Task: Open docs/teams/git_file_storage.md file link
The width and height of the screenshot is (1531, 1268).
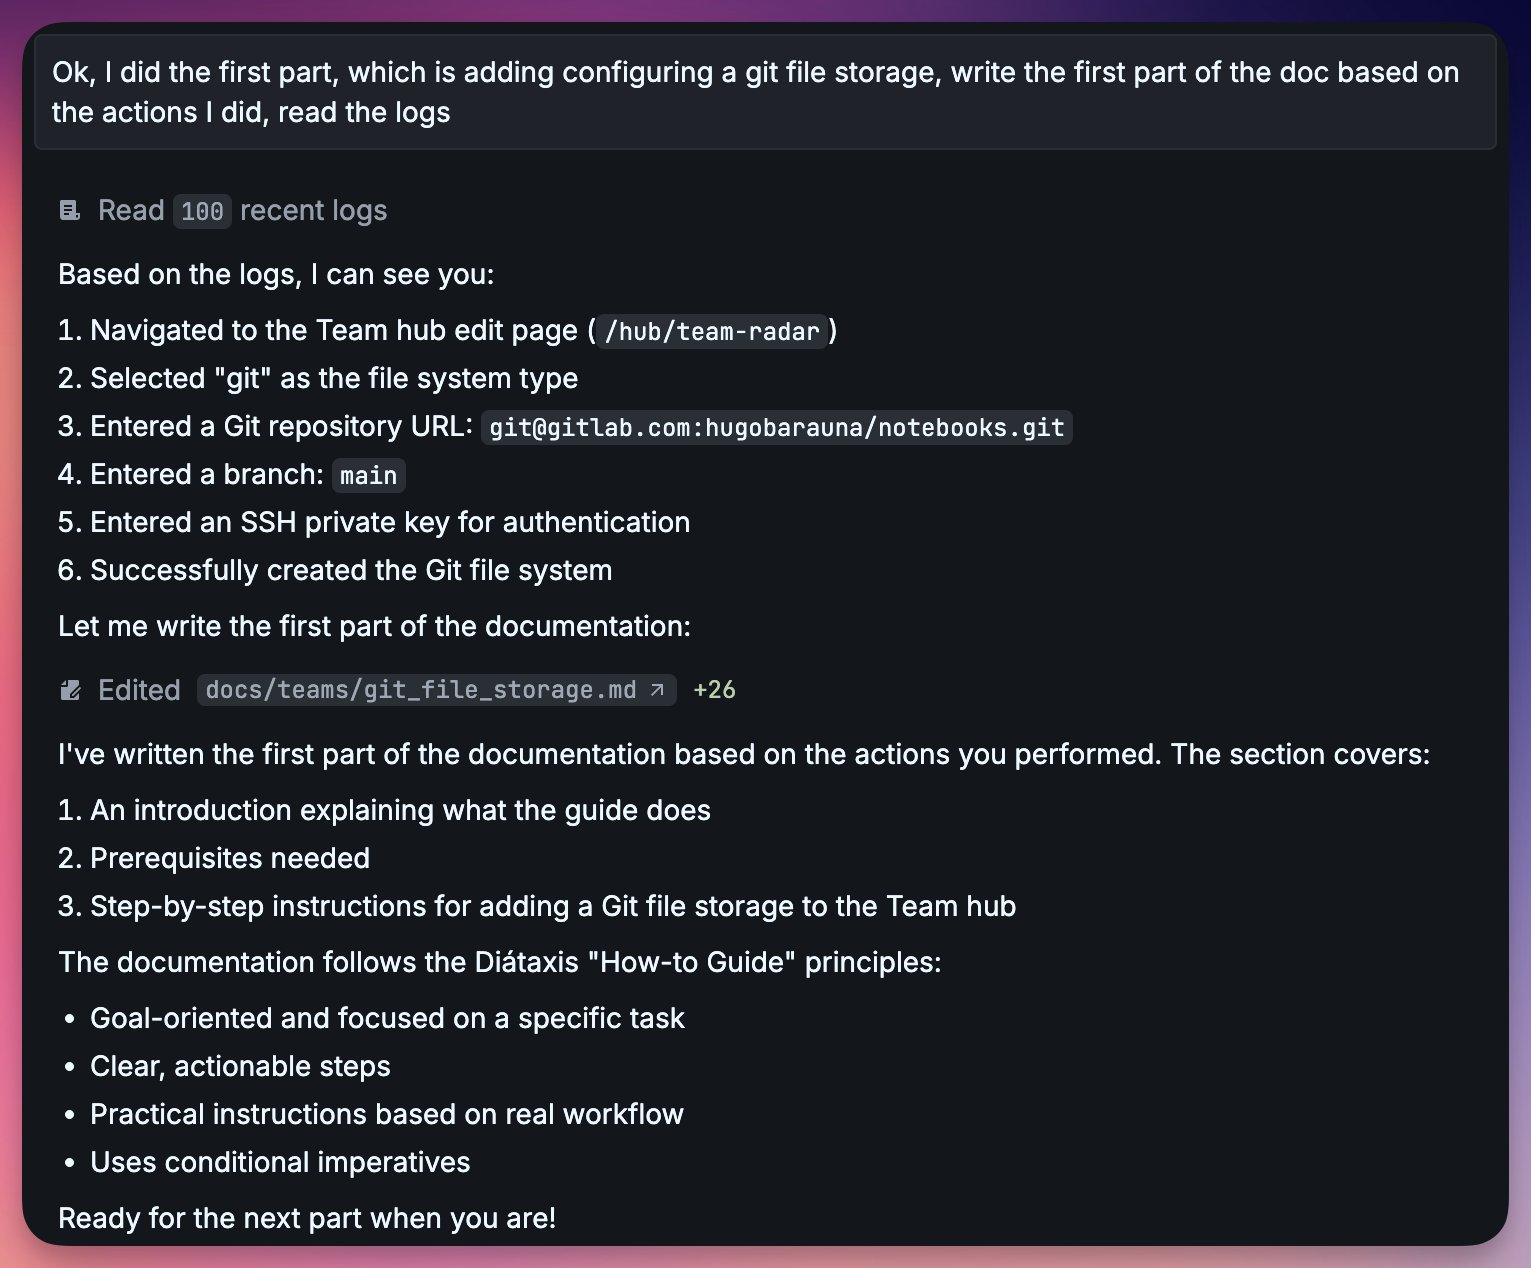Action: pyautogui.click(x=420, y=690)
